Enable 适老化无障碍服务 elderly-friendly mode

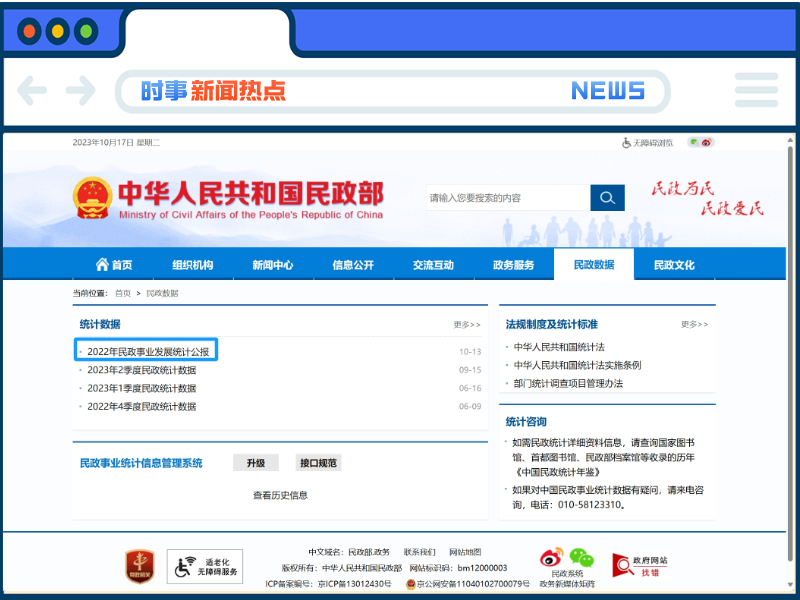[x=204, y=567]
